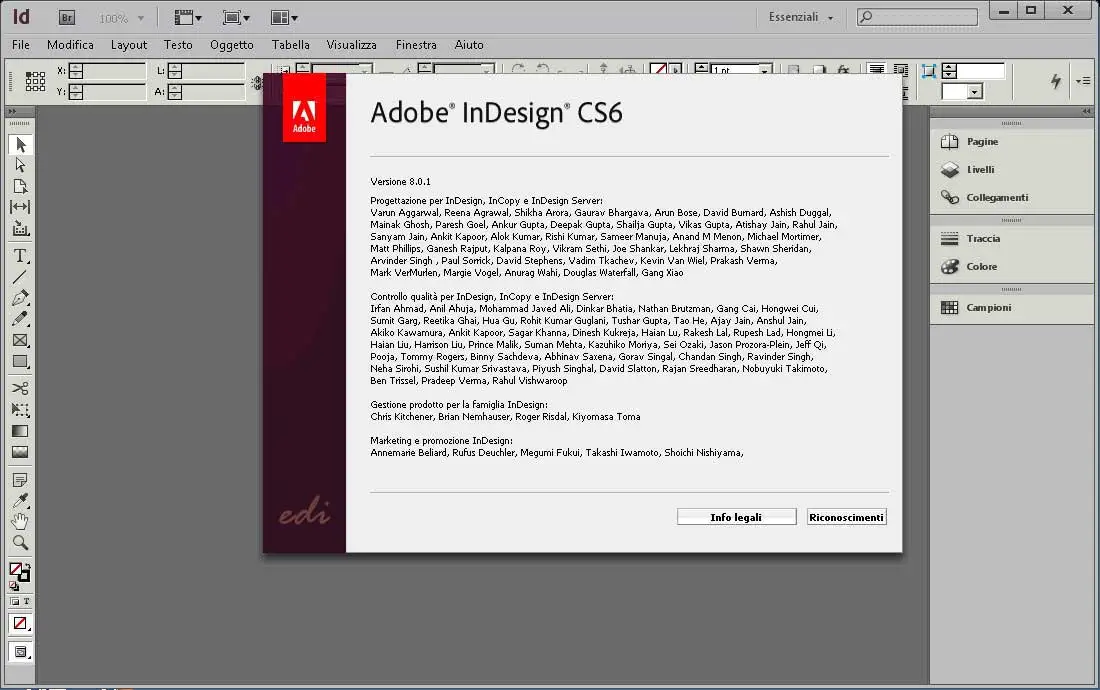Select the Type tool
Image resolution: width=1100 pixels, height=690 pixels.
(20, 256)
